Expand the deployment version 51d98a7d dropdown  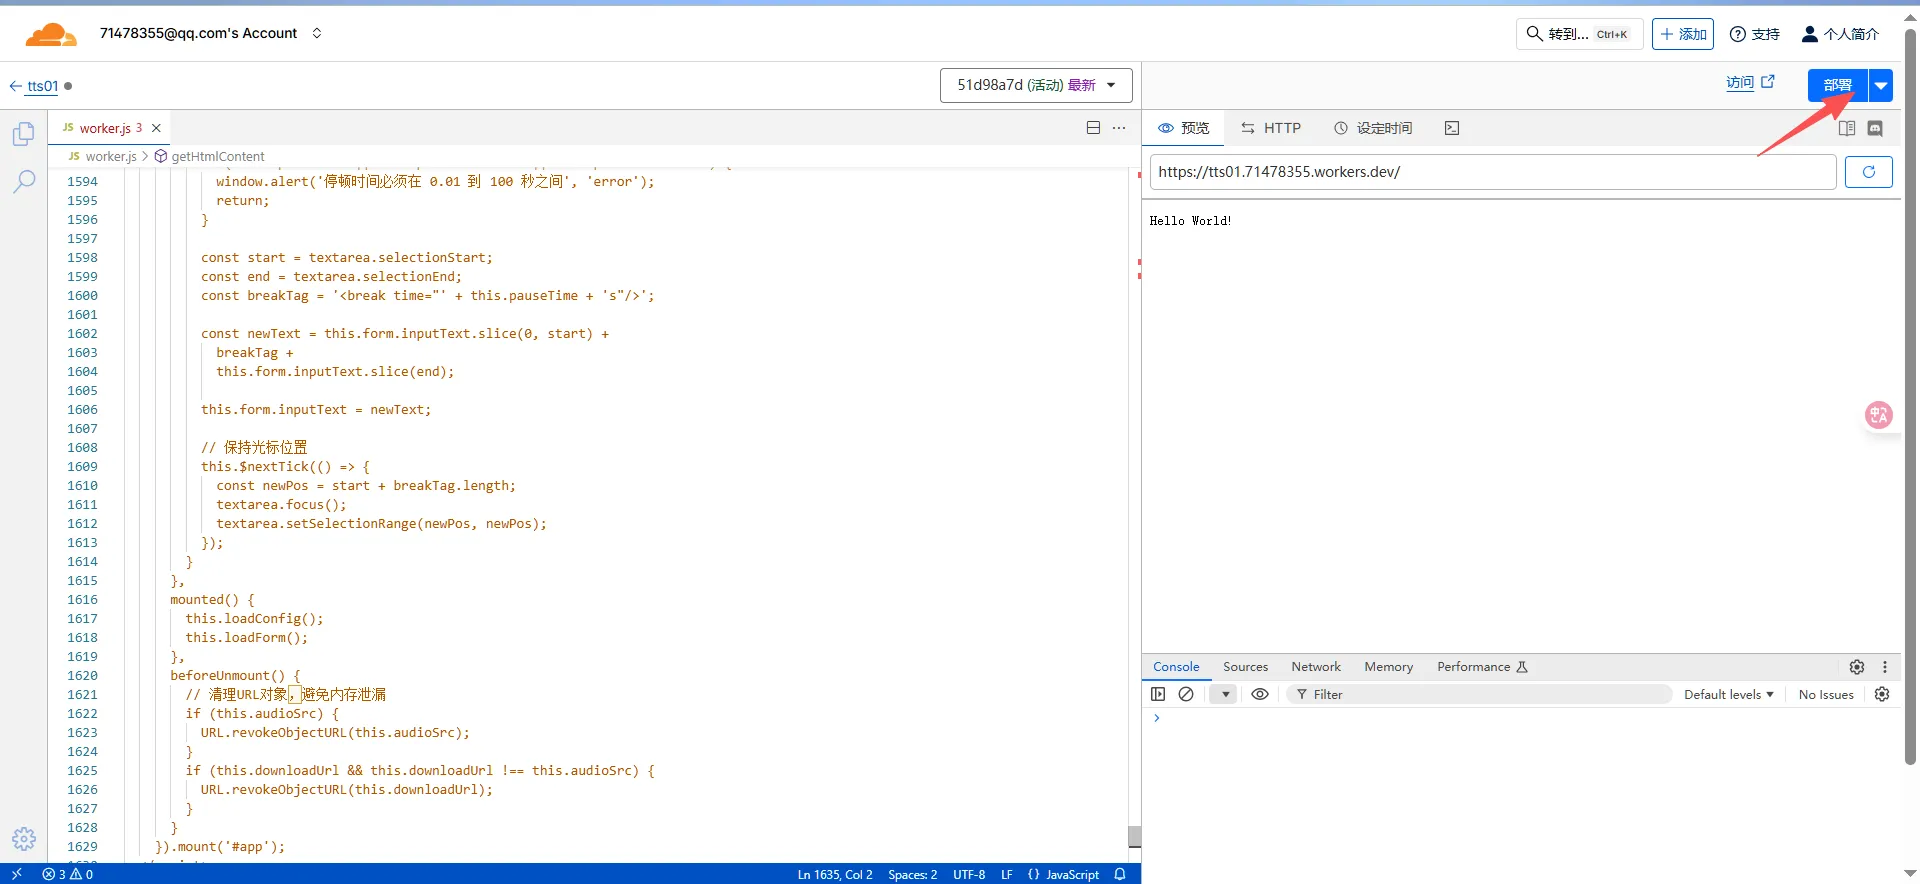point(1036,85)
